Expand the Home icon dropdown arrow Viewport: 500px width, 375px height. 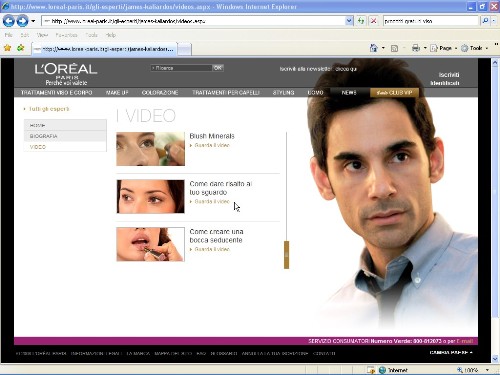click(383, 48)
